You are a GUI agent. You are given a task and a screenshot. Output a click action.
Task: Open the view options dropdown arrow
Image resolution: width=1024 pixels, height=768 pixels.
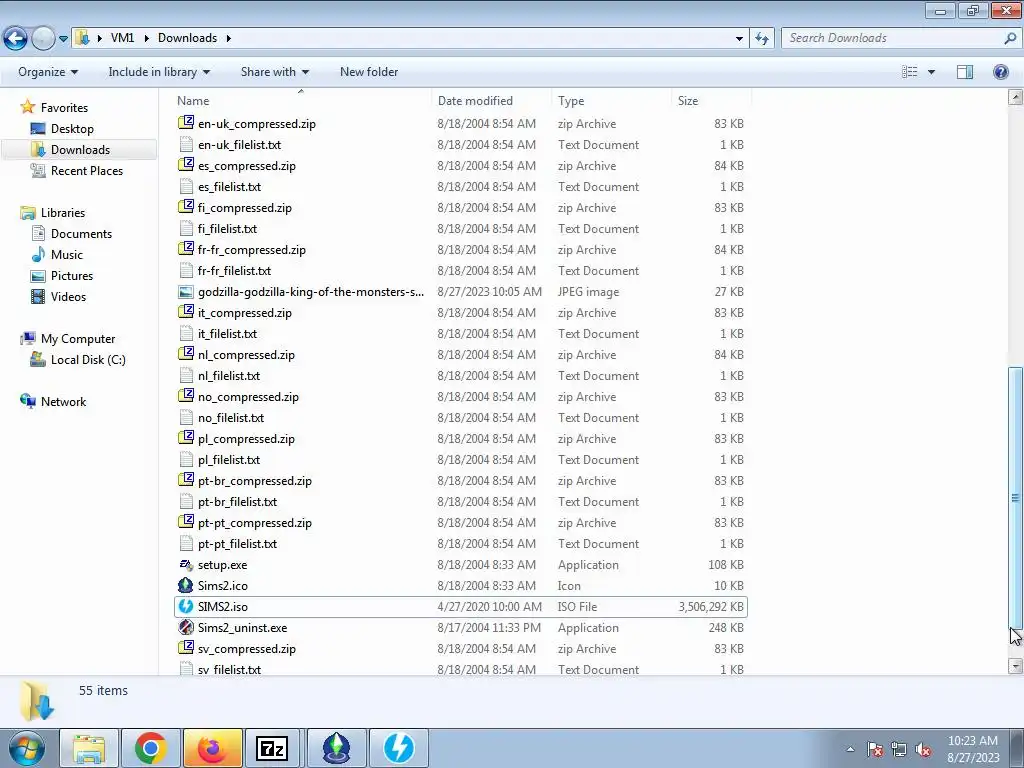(x=931, y=72)
